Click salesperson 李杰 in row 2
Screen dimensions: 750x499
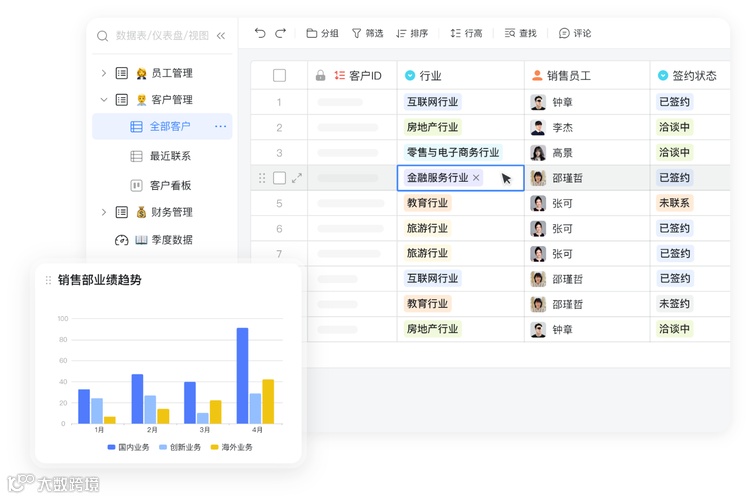click(551, 127)
